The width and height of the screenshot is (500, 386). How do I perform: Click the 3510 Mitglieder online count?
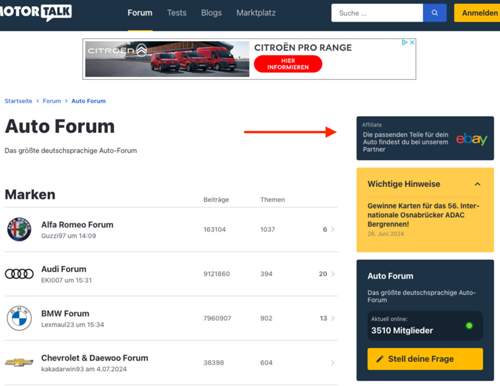point(402,331)
